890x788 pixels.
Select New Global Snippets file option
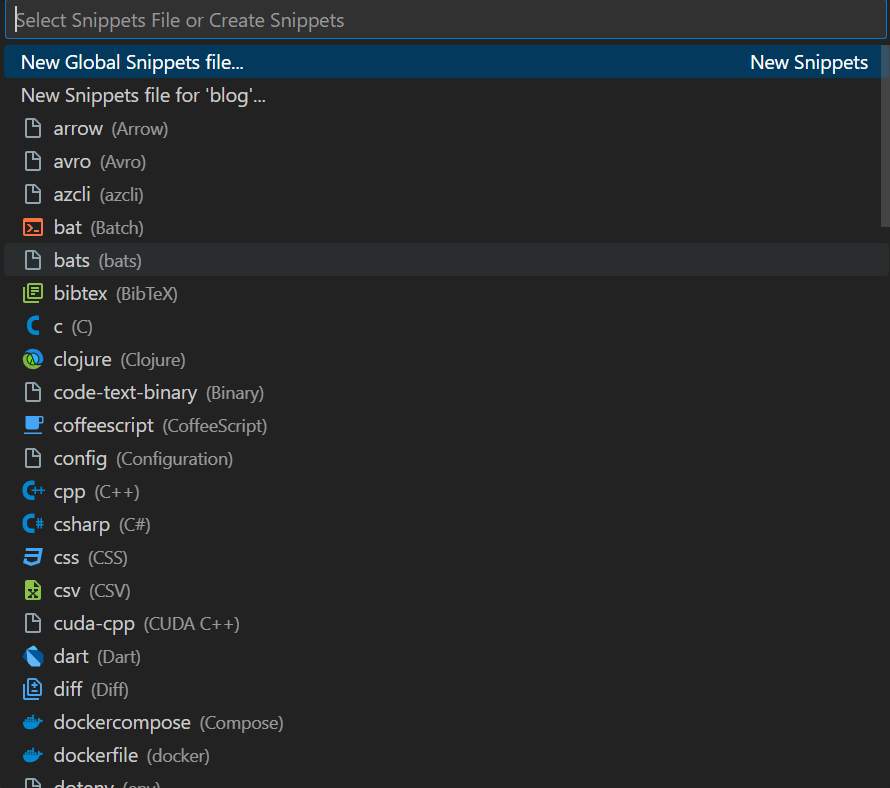click(443, 62)
